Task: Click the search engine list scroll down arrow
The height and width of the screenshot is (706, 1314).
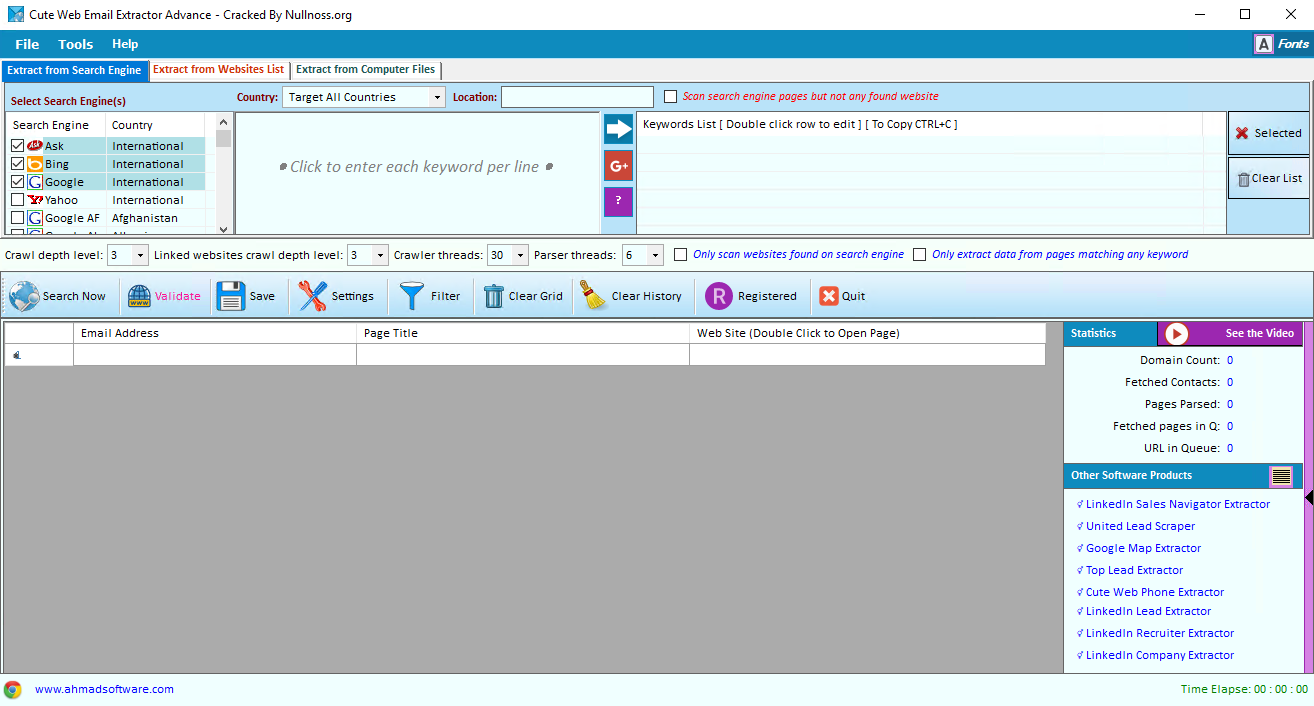Action: coord(223,228)
